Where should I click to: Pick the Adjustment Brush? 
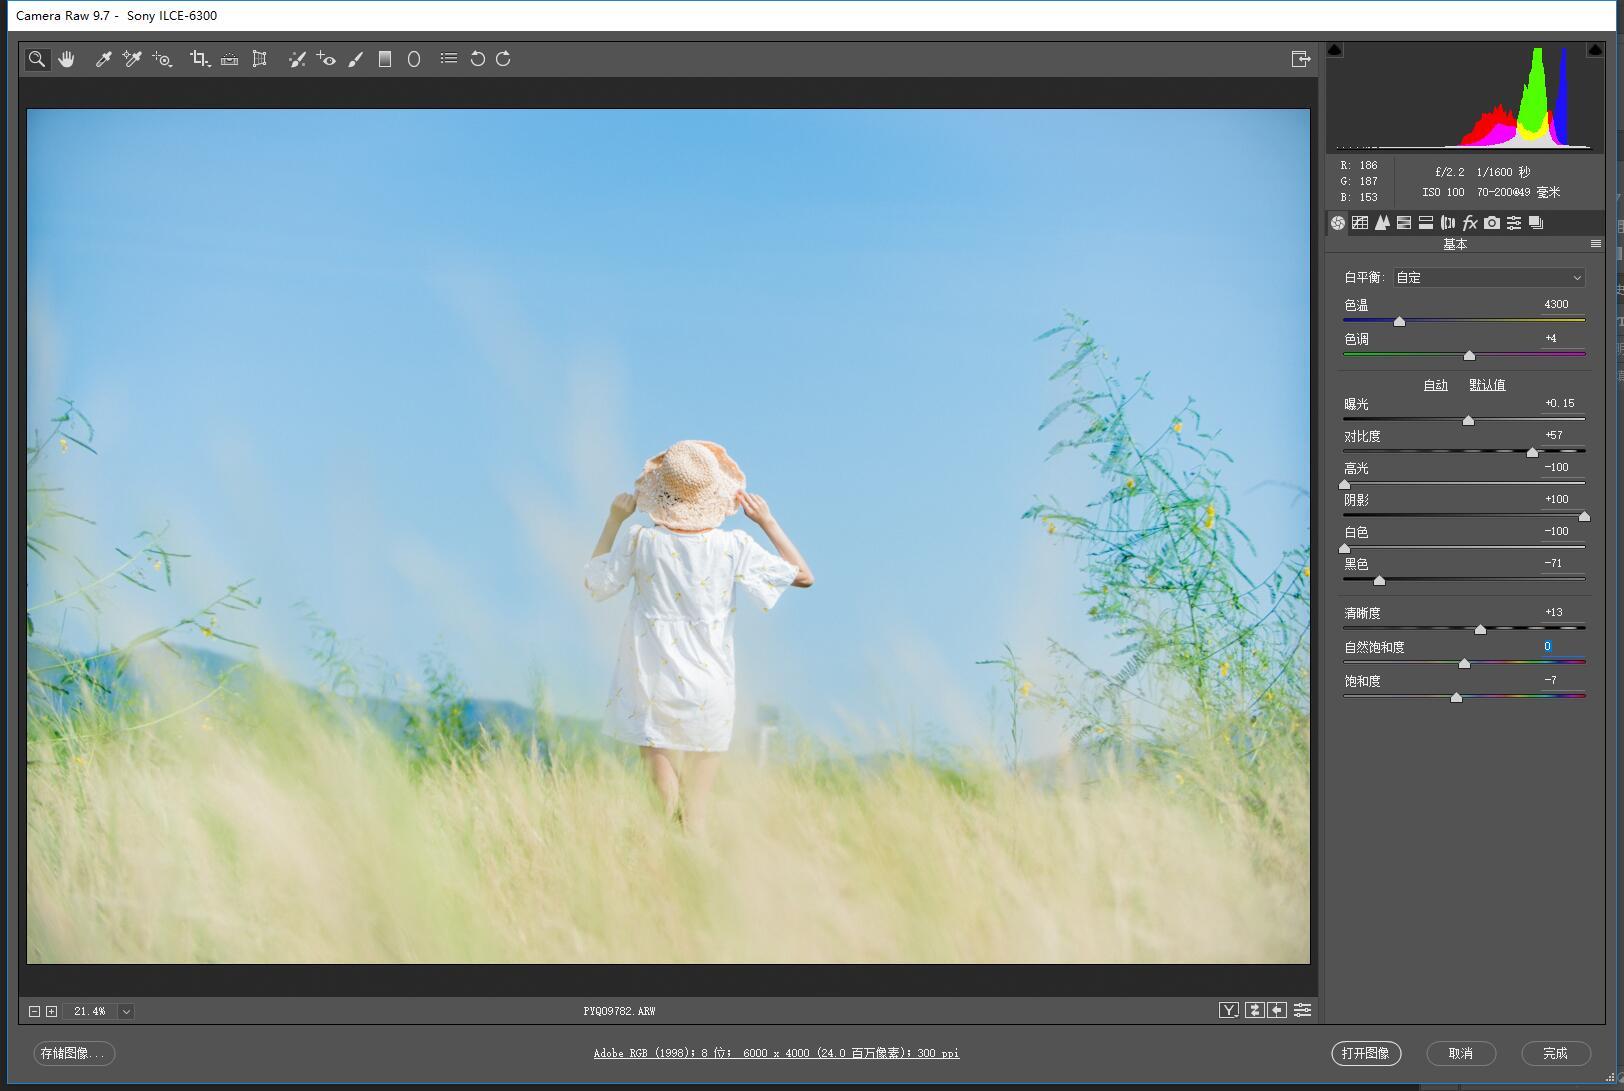click(x=355, y=59)
